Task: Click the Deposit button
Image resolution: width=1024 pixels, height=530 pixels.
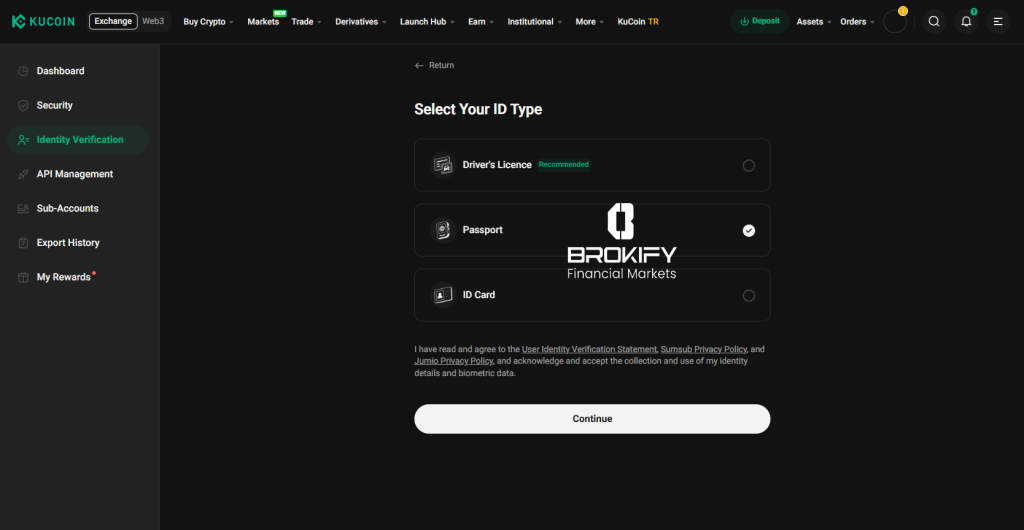Action: (x=760, y=22)
